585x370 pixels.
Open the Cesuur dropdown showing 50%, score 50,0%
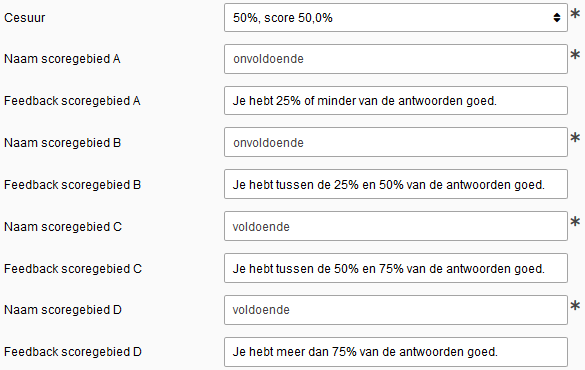396,18
